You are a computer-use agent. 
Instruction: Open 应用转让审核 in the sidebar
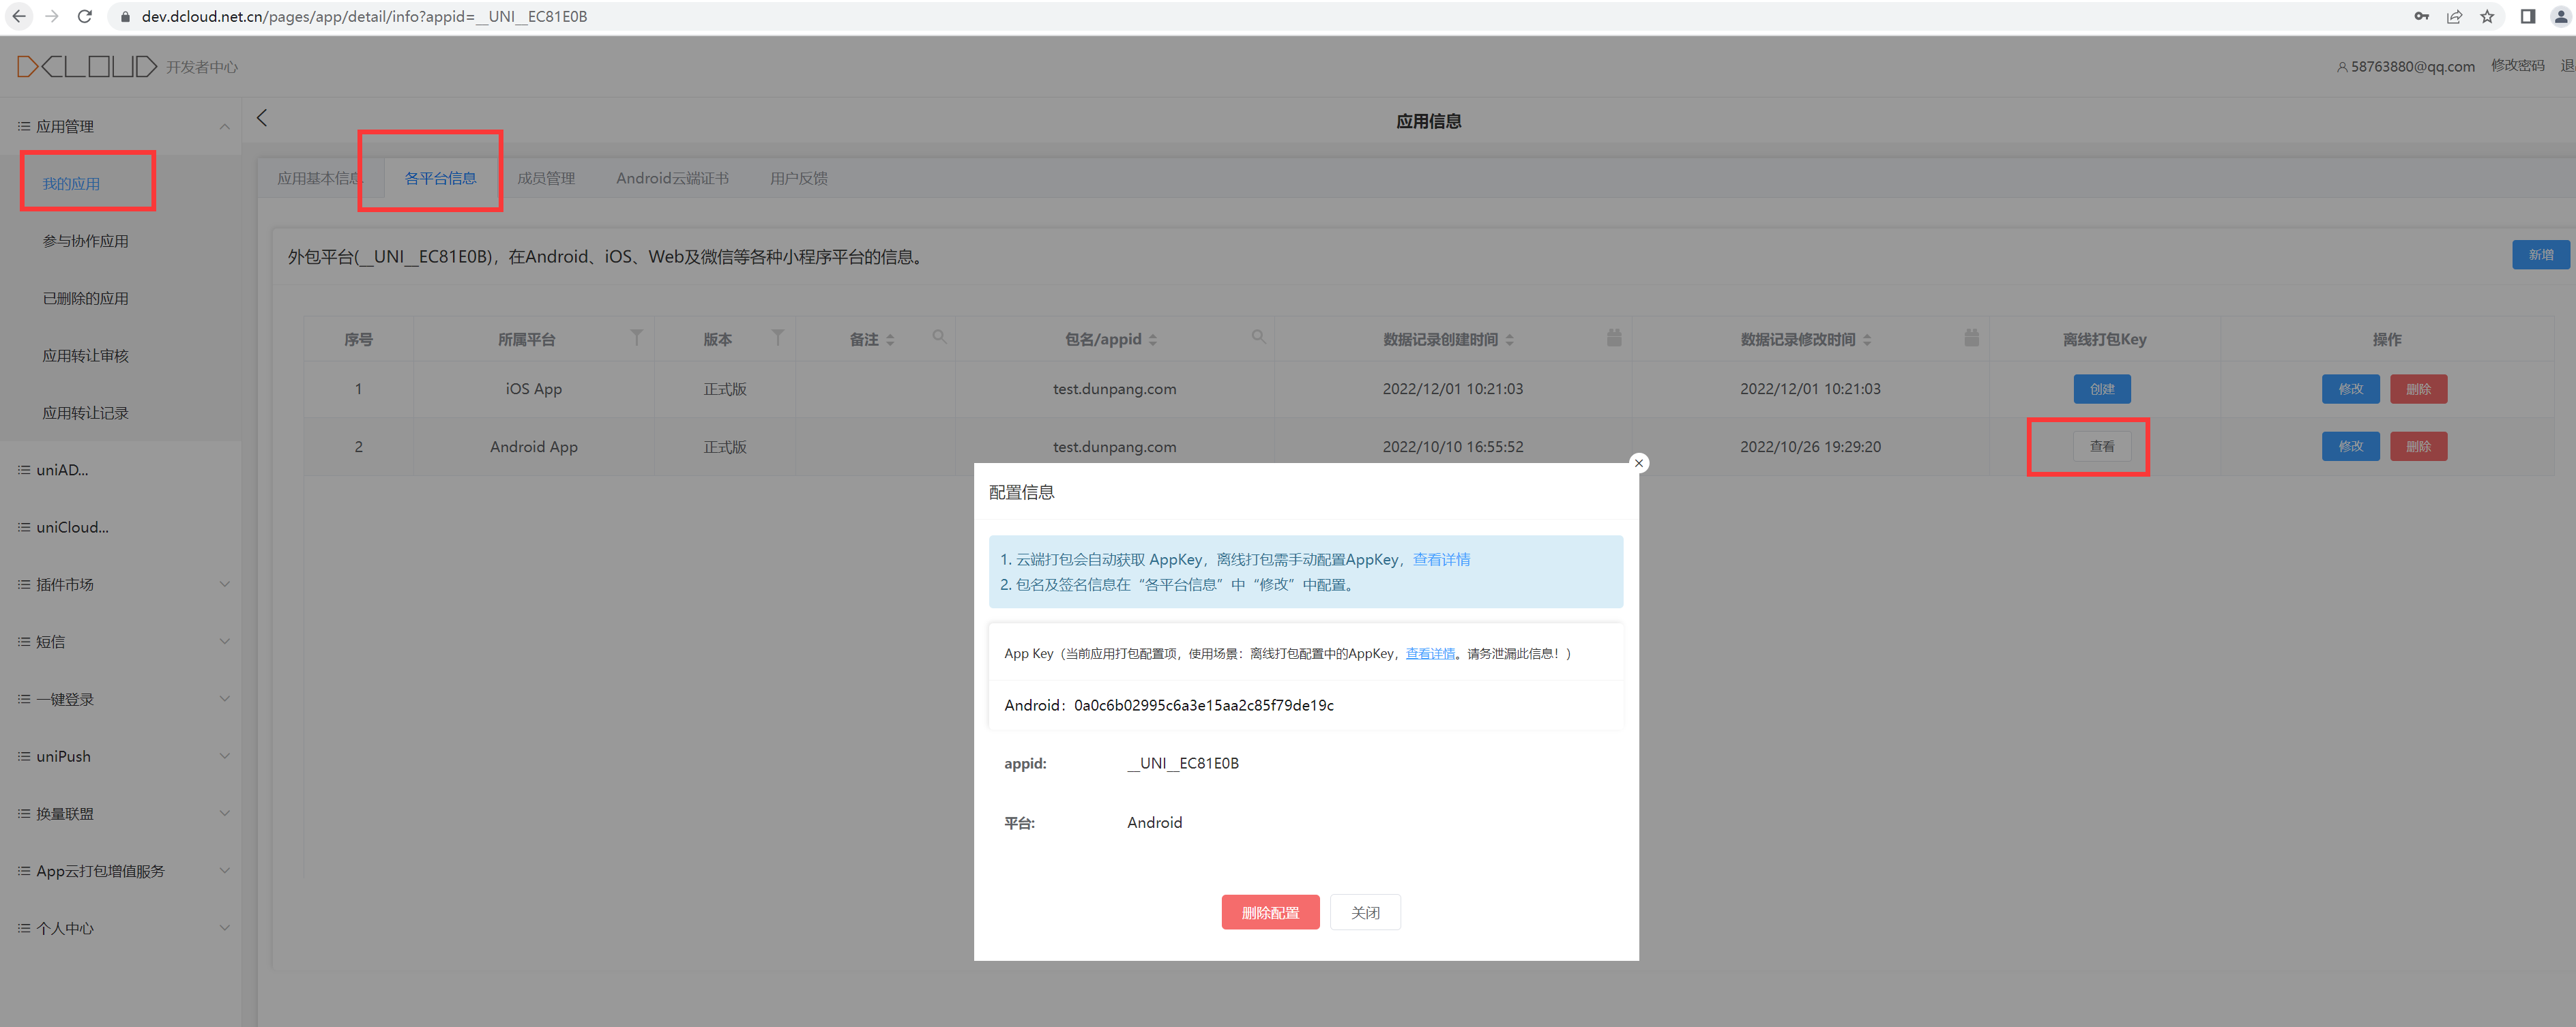[x=85, y=356]
